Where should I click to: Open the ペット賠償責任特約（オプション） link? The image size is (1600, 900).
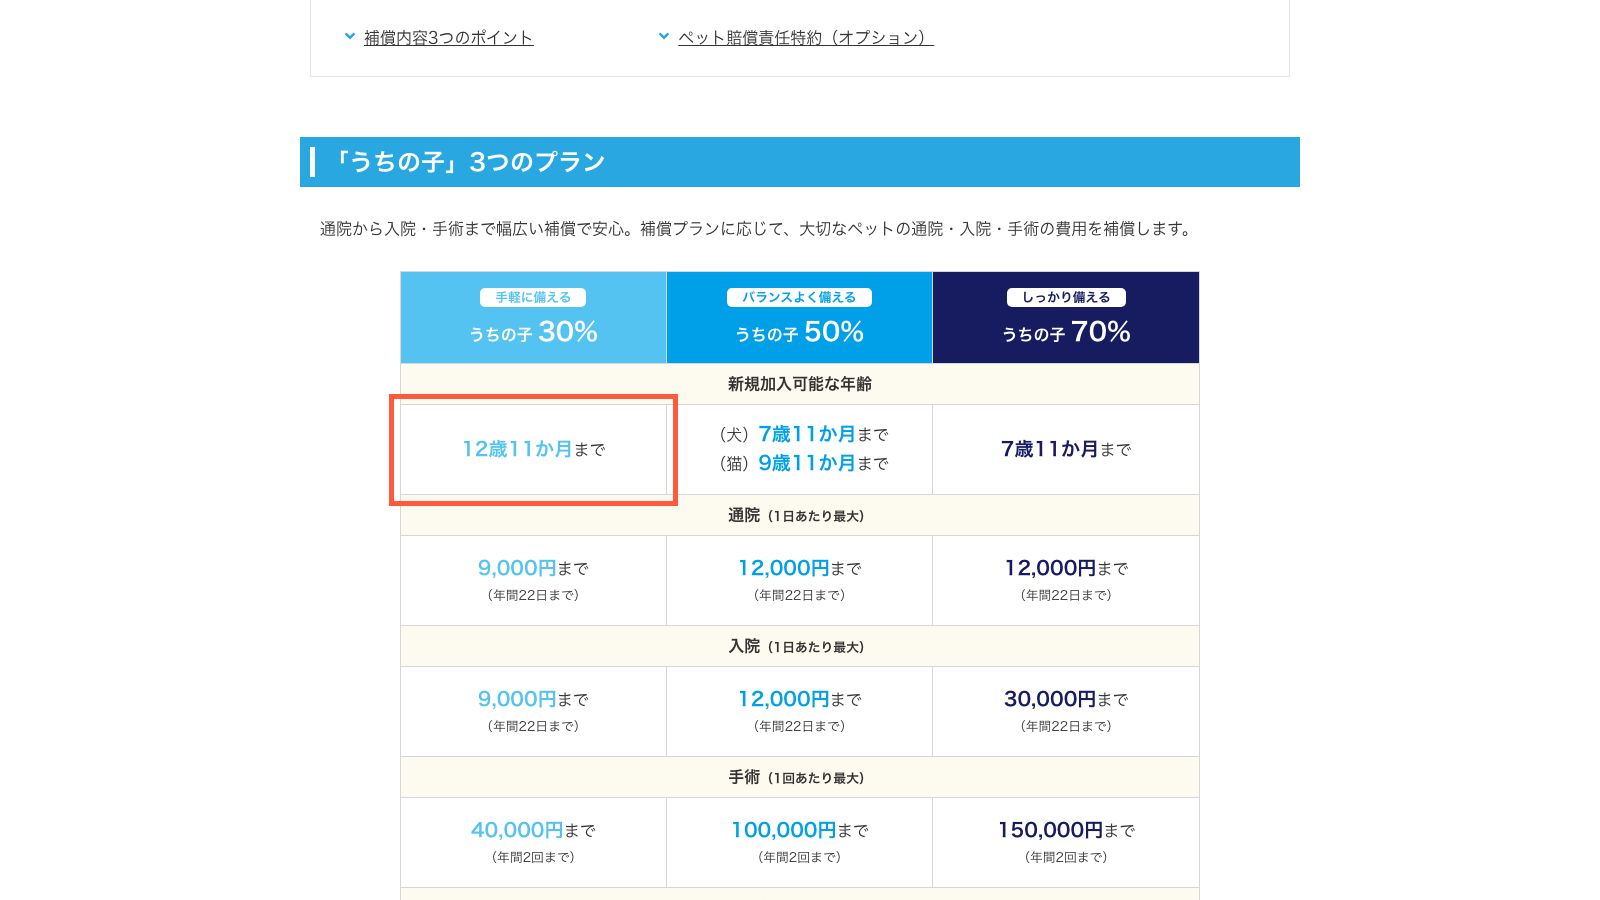click(805, 38)
